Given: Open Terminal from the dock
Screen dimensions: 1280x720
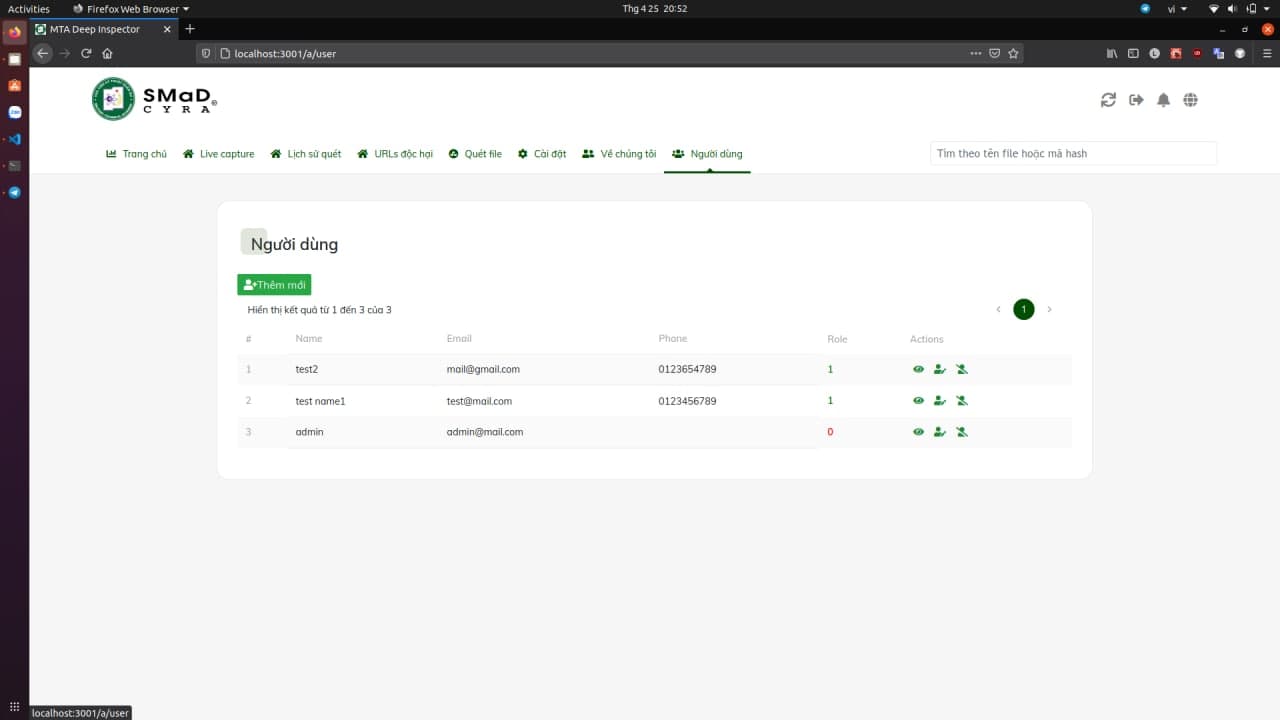Looking at the screenshot, I should 14,166.
